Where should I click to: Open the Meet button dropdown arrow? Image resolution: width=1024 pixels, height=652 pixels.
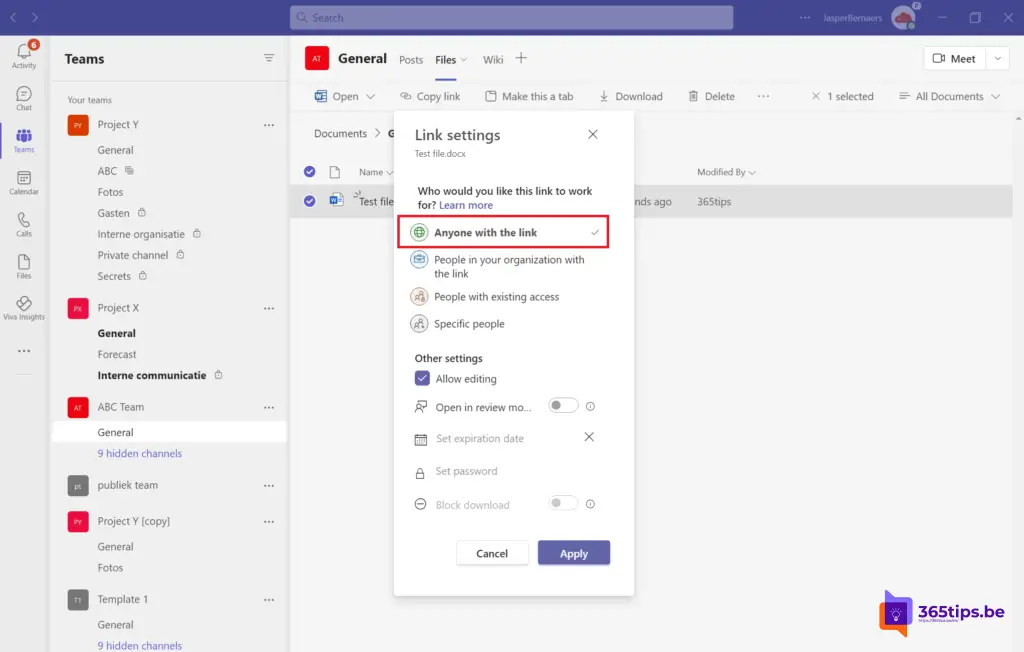[x=997, y=59]
